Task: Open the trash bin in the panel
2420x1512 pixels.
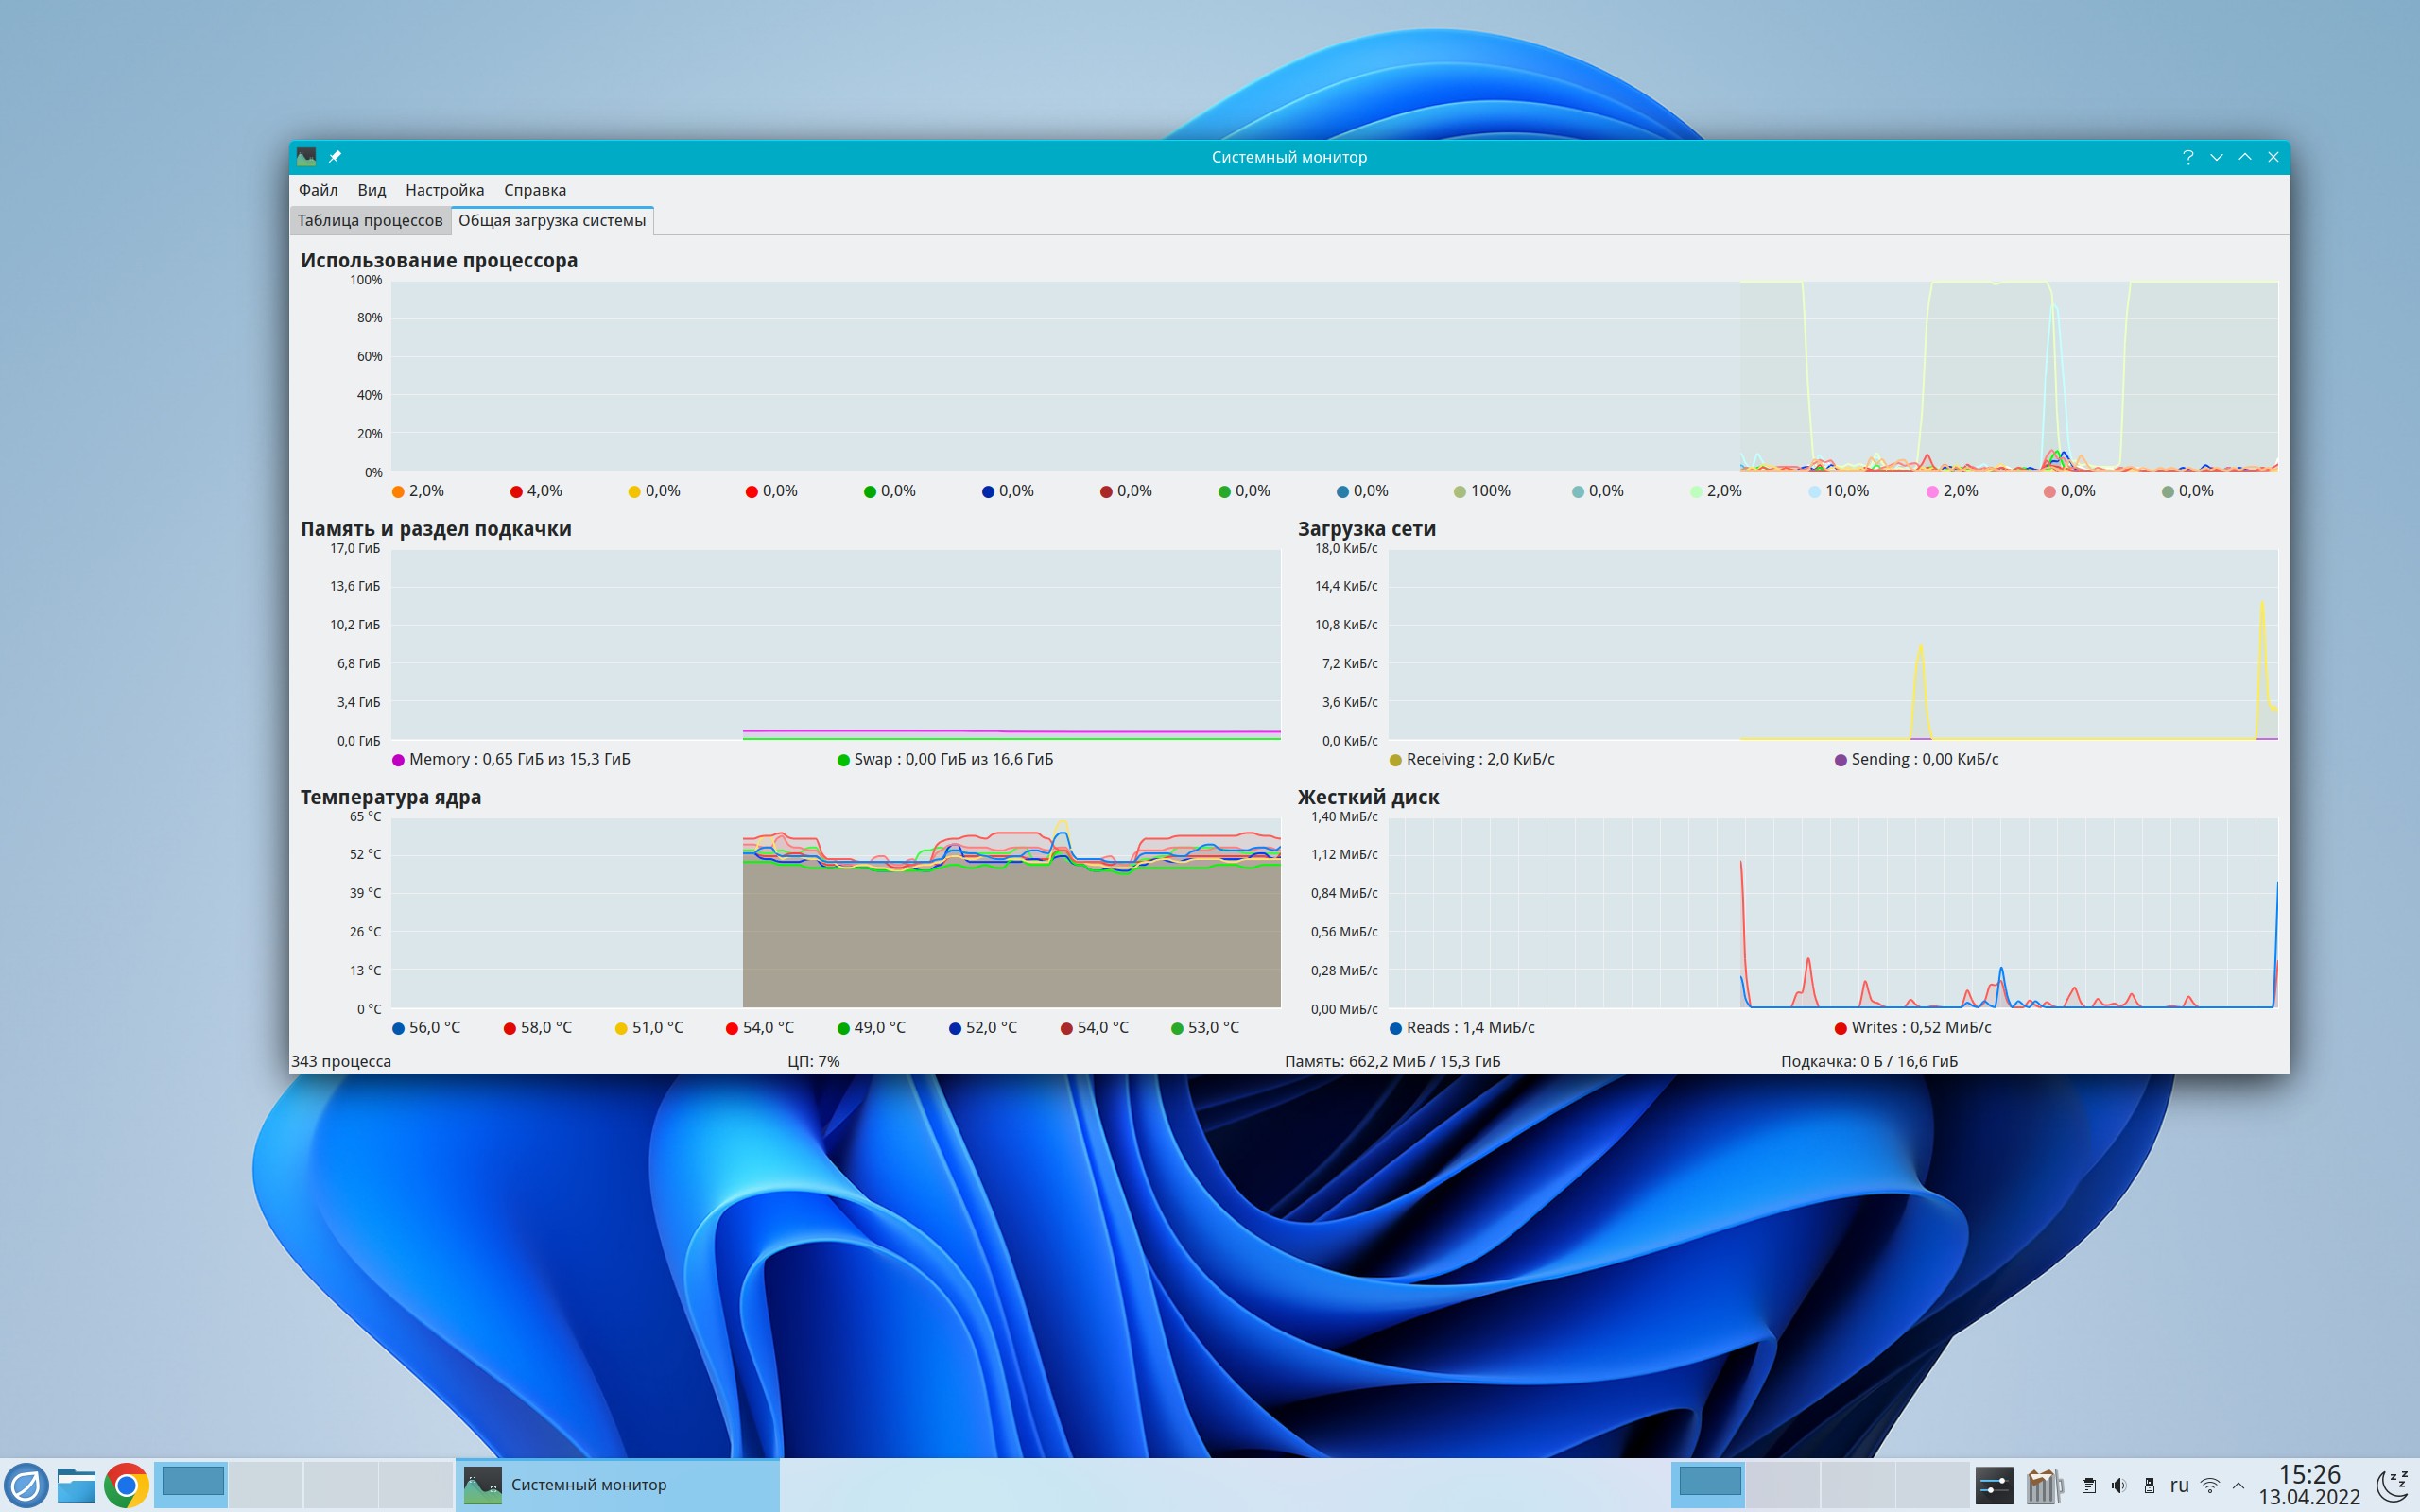Action: click(x=2044, y=1486)
